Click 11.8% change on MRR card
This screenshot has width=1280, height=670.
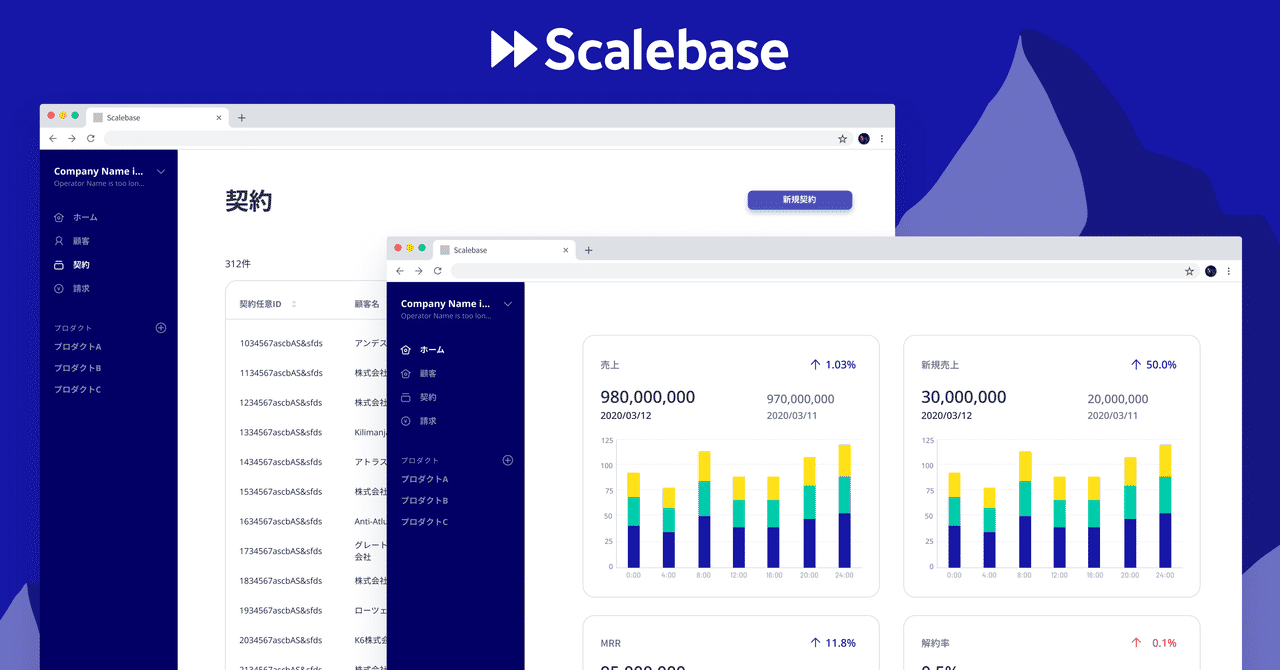click(x=833, y=643)
